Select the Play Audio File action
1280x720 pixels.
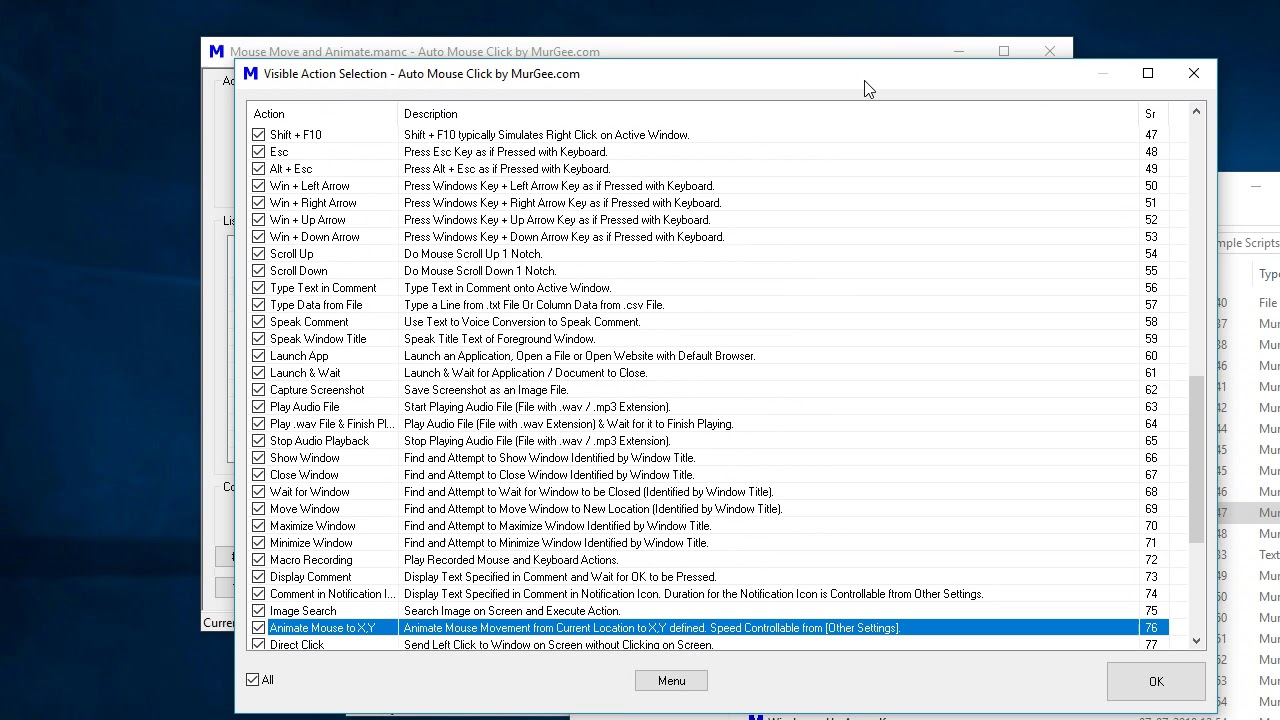[708, 407]
